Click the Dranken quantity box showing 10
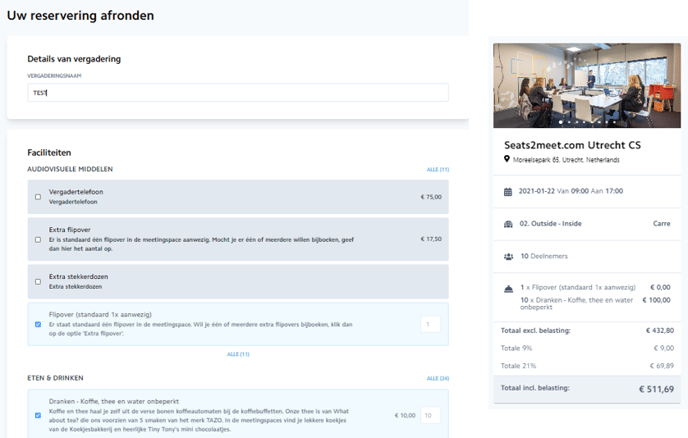The width and height of the screenshot is (688, 438). click(430, 414)
